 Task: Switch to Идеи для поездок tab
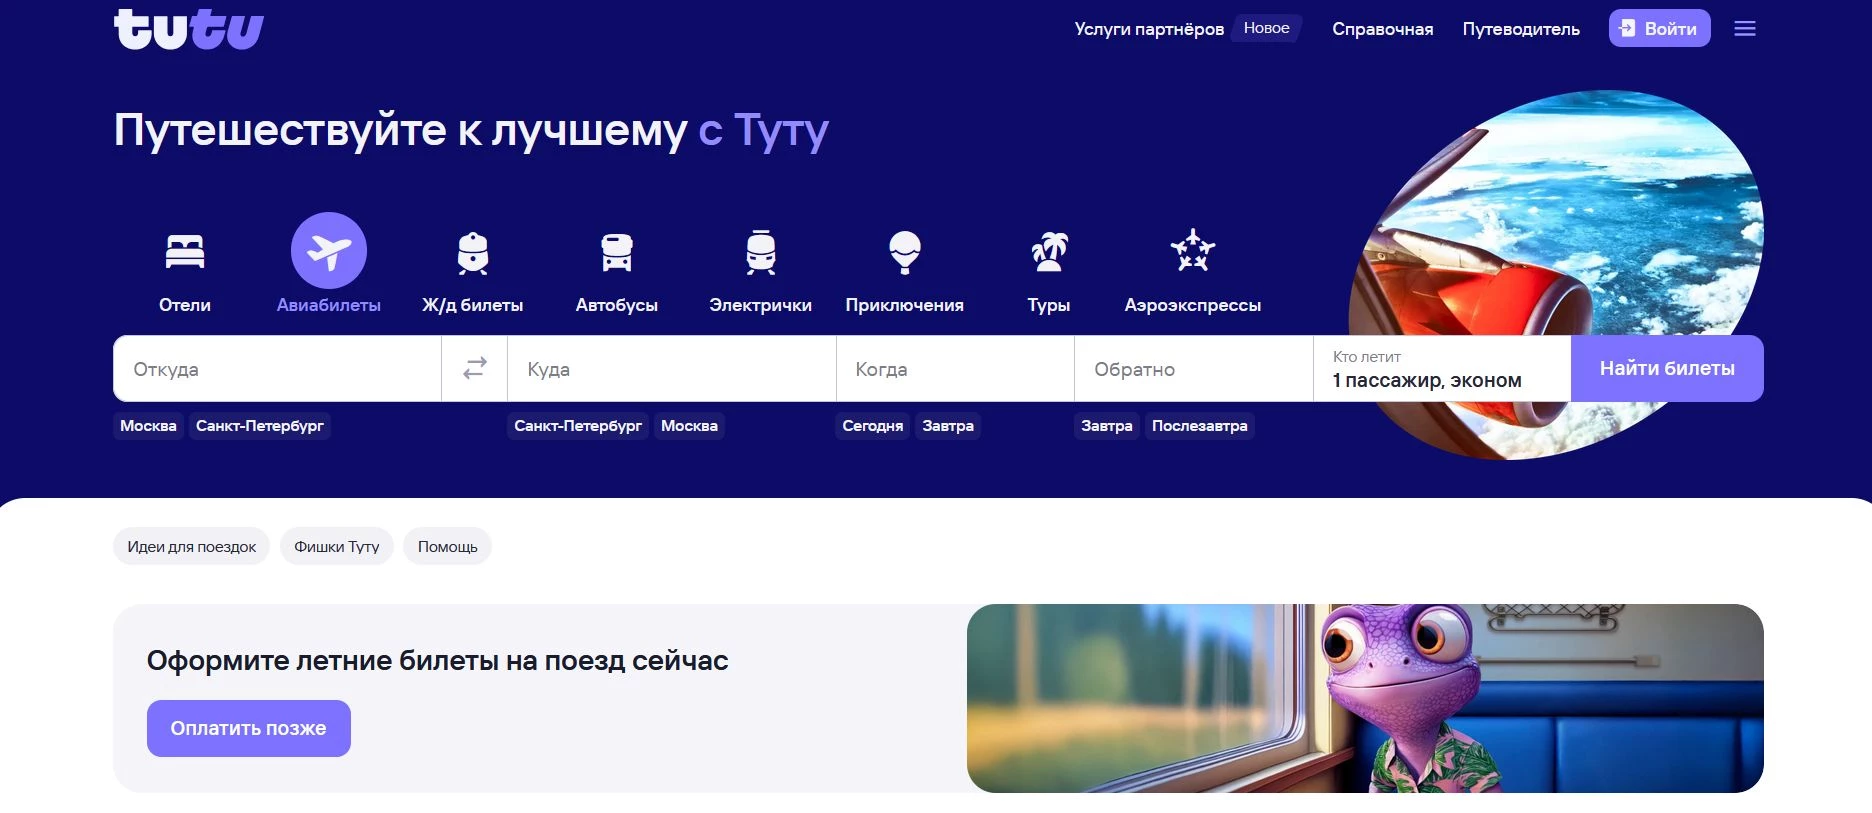point(191,546)
